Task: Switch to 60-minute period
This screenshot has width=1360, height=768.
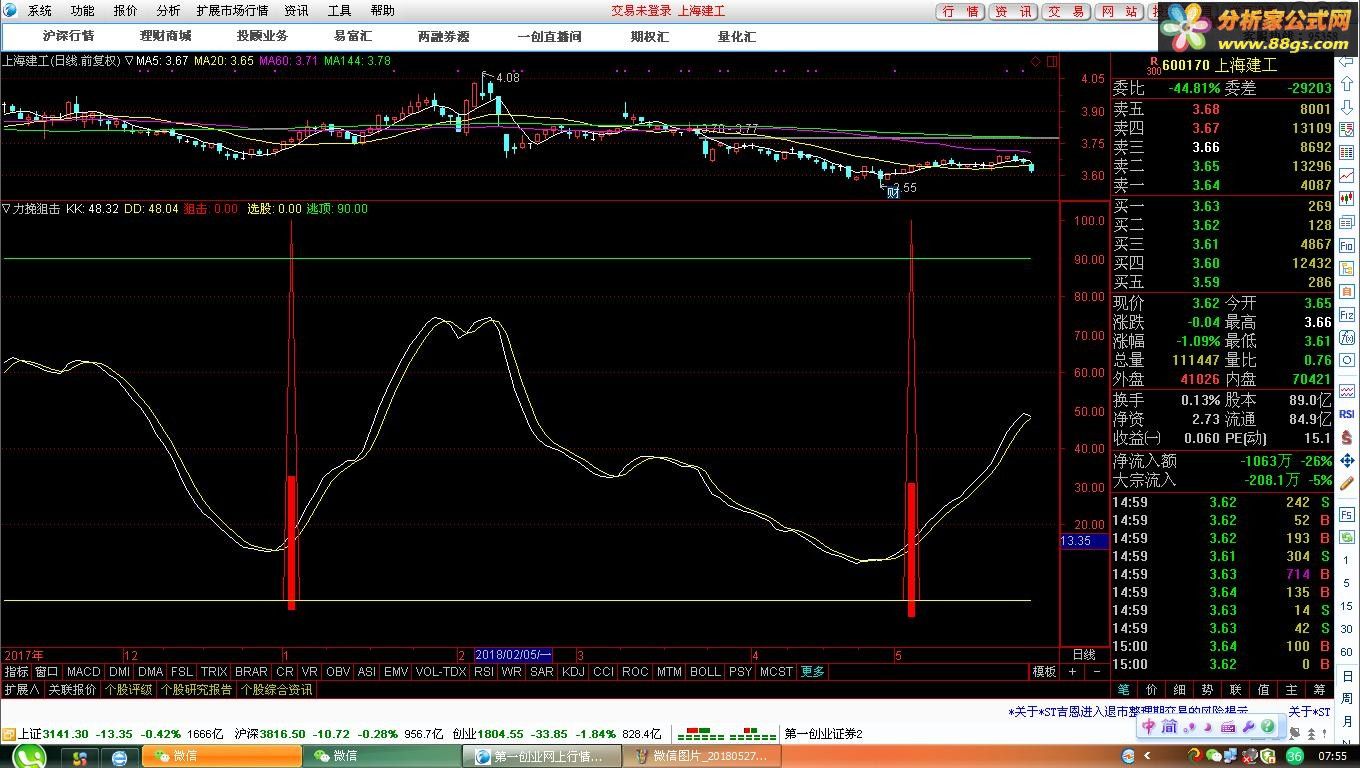Action: point(1347,652)
